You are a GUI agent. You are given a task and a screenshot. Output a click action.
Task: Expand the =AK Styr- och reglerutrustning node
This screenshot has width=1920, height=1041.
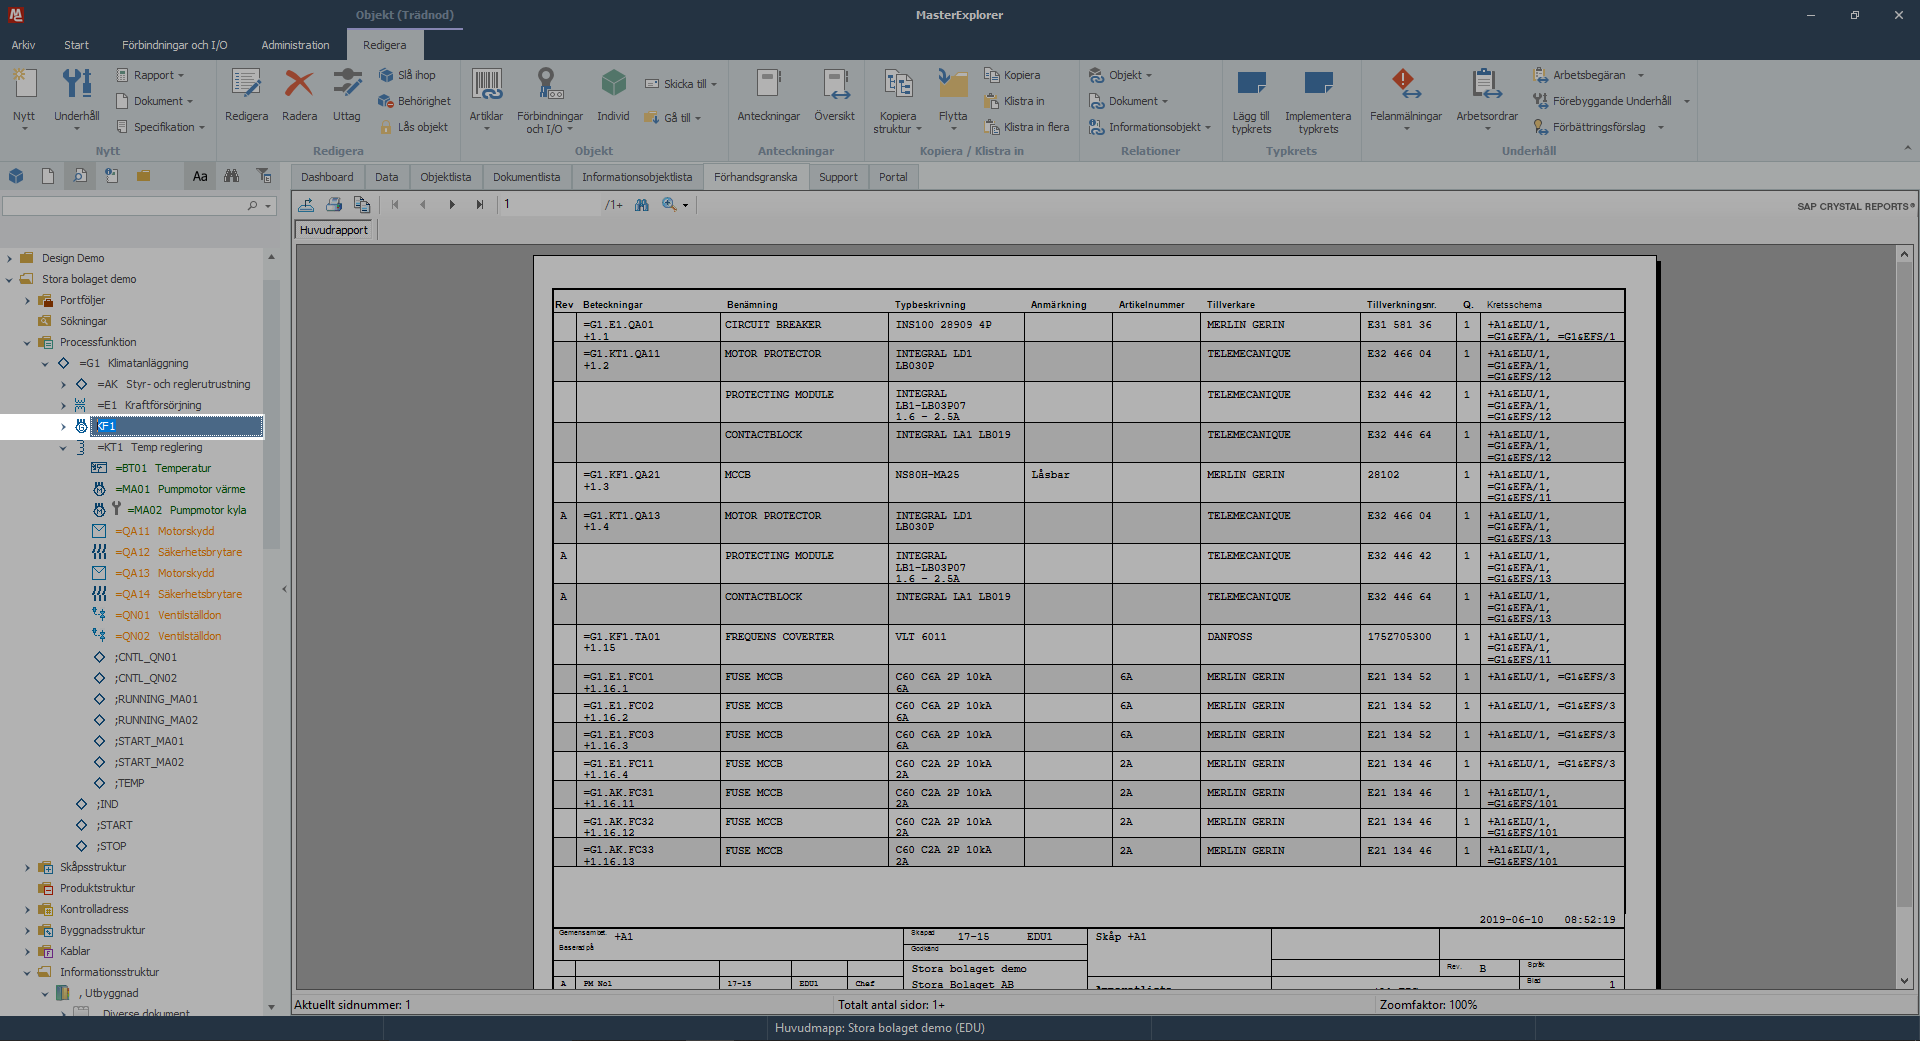[x=63, y=384]
